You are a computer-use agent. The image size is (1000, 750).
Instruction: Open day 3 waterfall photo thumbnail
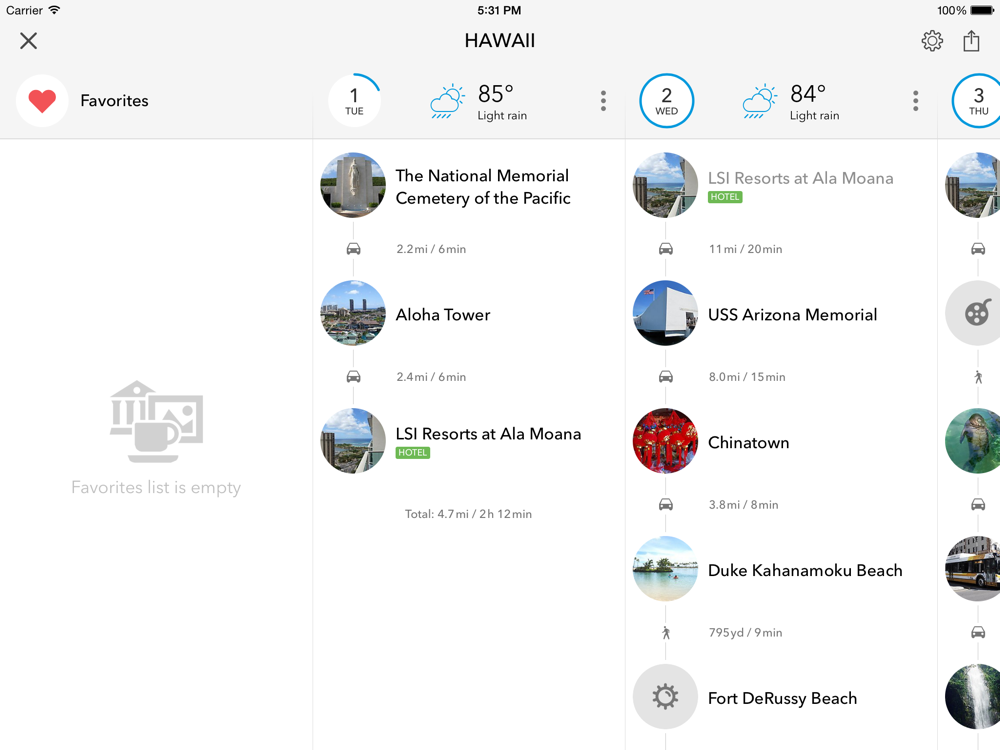tap(973, 696)
